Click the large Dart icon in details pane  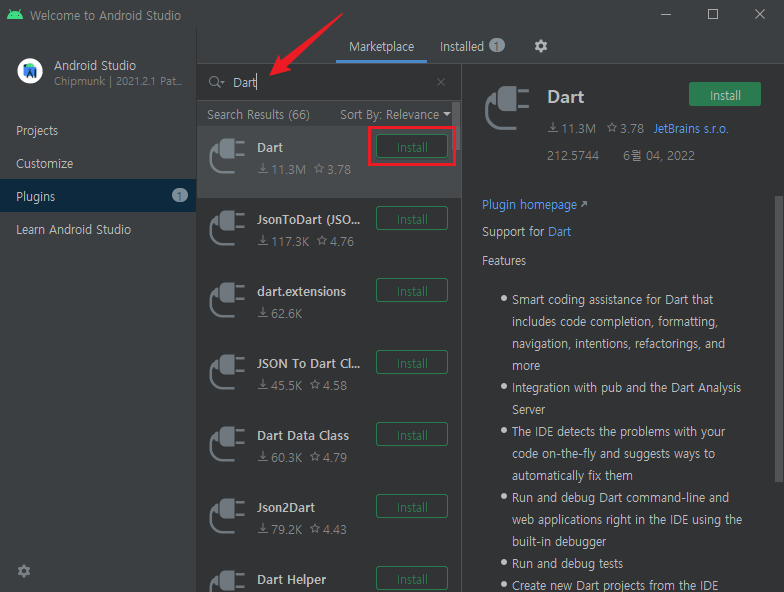point(508,108)
